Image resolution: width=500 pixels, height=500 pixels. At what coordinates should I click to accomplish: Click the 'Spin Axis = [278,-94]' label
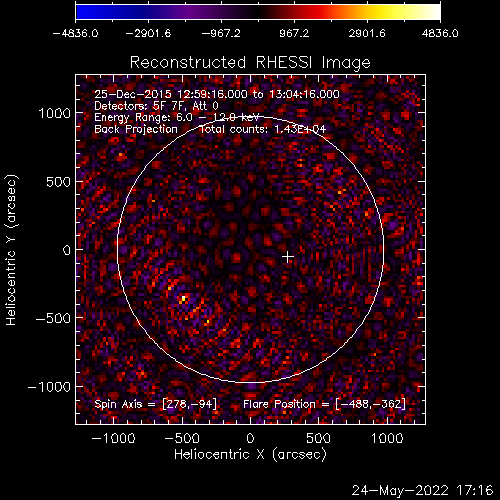156,404
